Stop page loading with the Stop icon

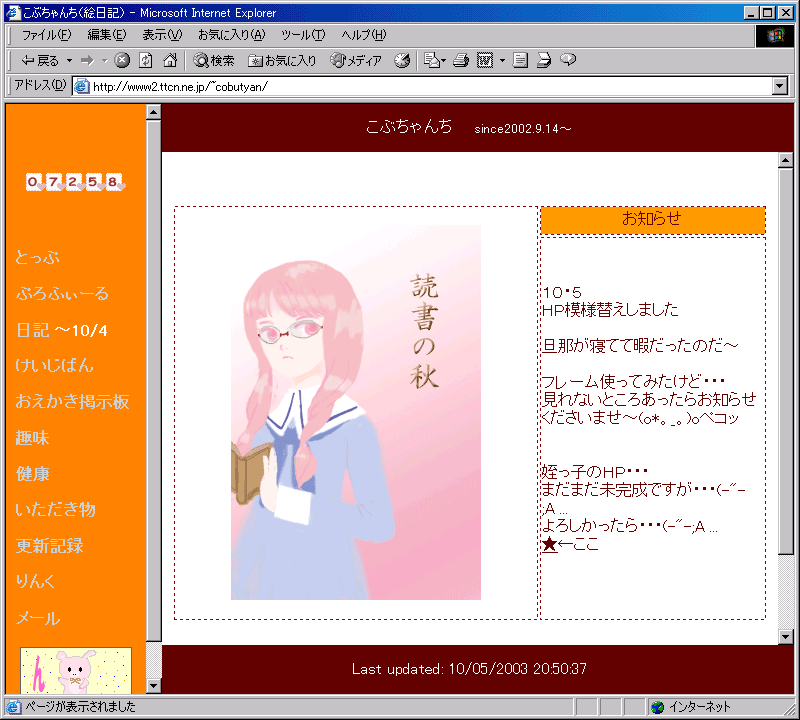pos(121,60)
